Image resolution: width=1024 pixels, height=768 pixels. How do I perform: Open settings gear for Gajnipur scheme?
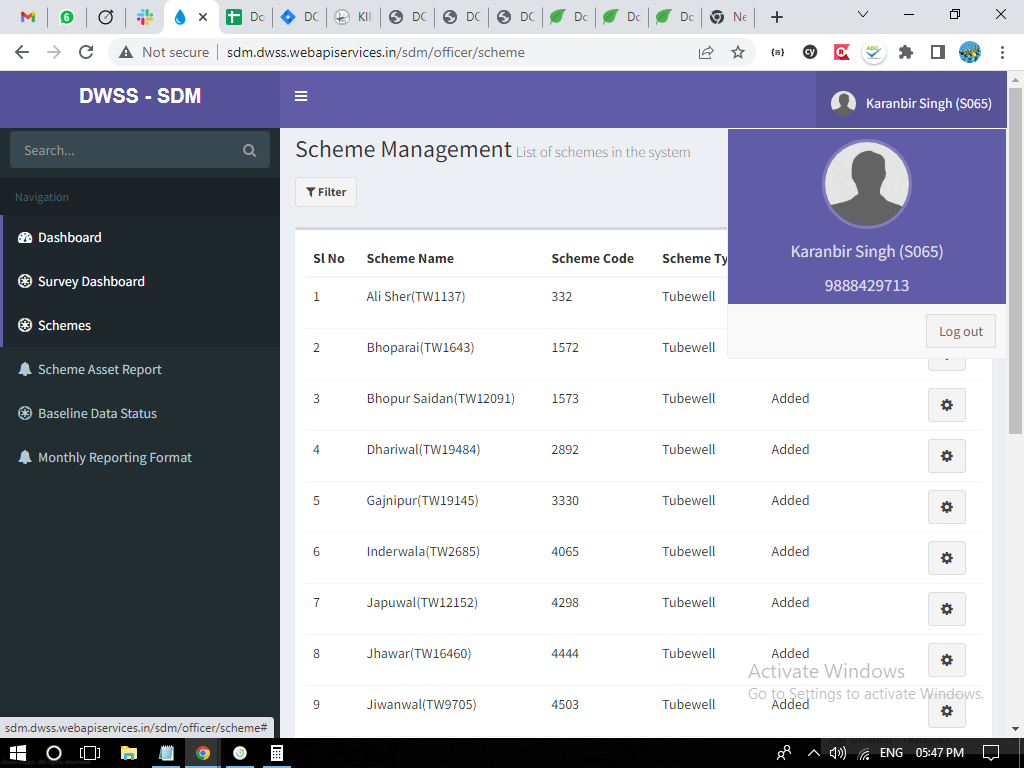pyautogui.click(x=946, y=507)
